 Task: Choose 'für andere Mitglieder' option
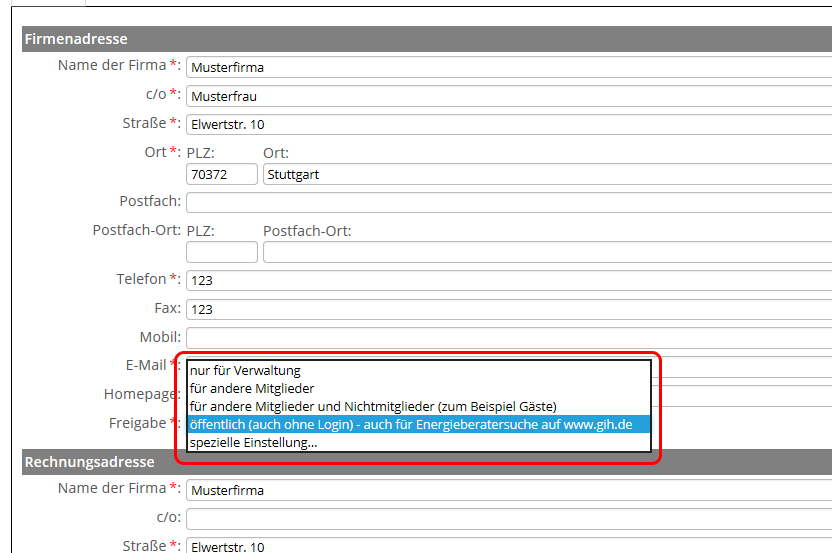252,388
